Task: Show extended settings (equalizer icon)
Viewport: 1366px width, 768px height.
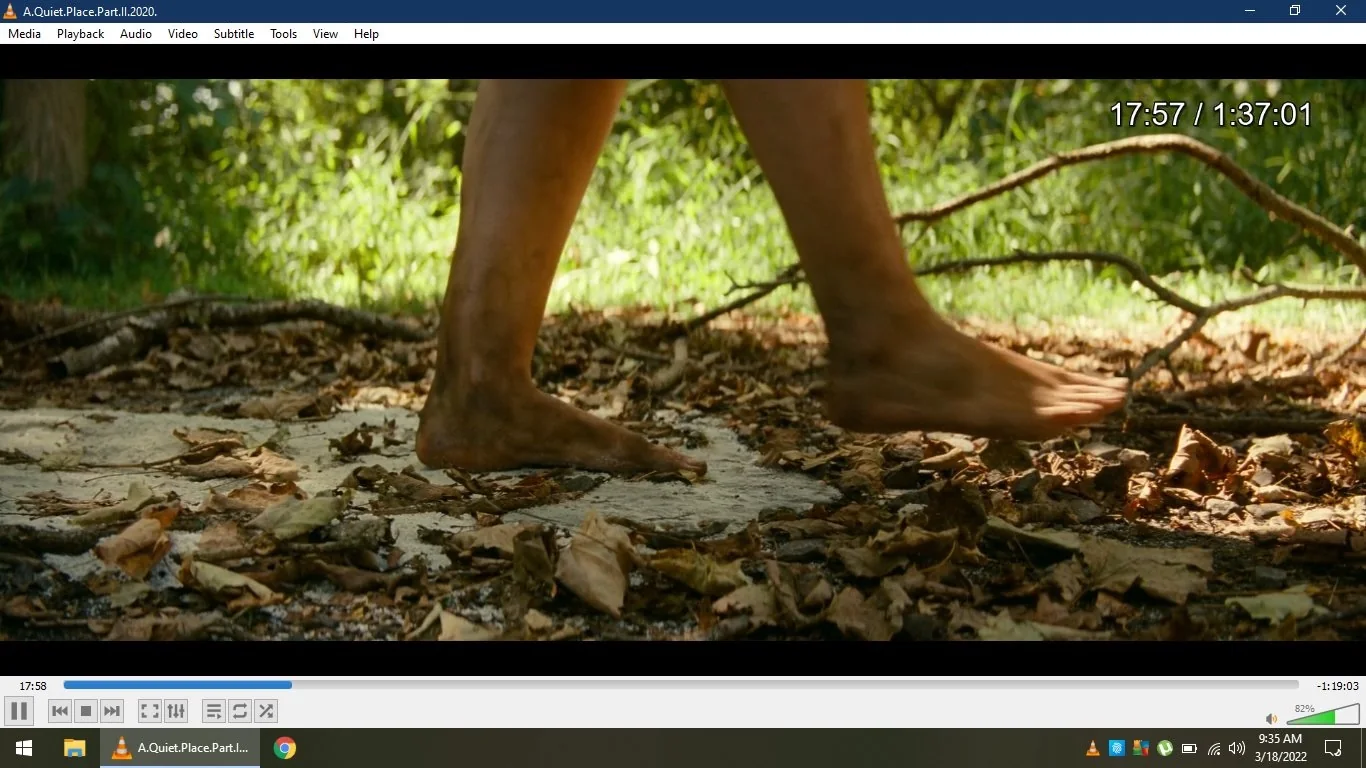Action: (x=176, y=711)
